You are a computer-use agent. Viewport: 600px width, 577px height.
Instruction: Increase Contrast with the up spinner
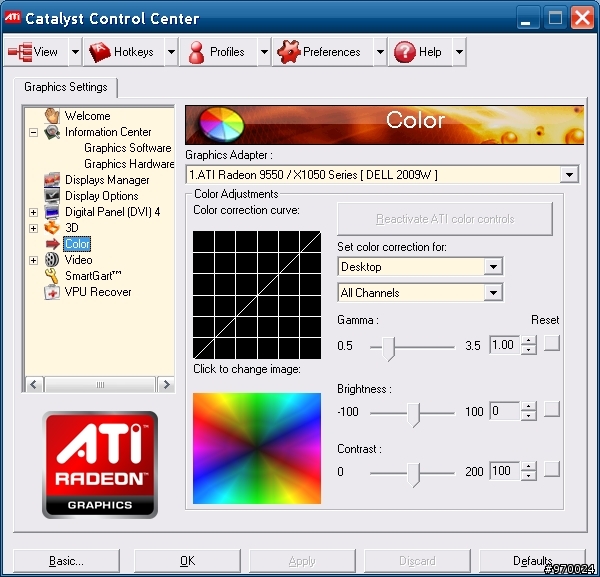[x=528, y=466]
